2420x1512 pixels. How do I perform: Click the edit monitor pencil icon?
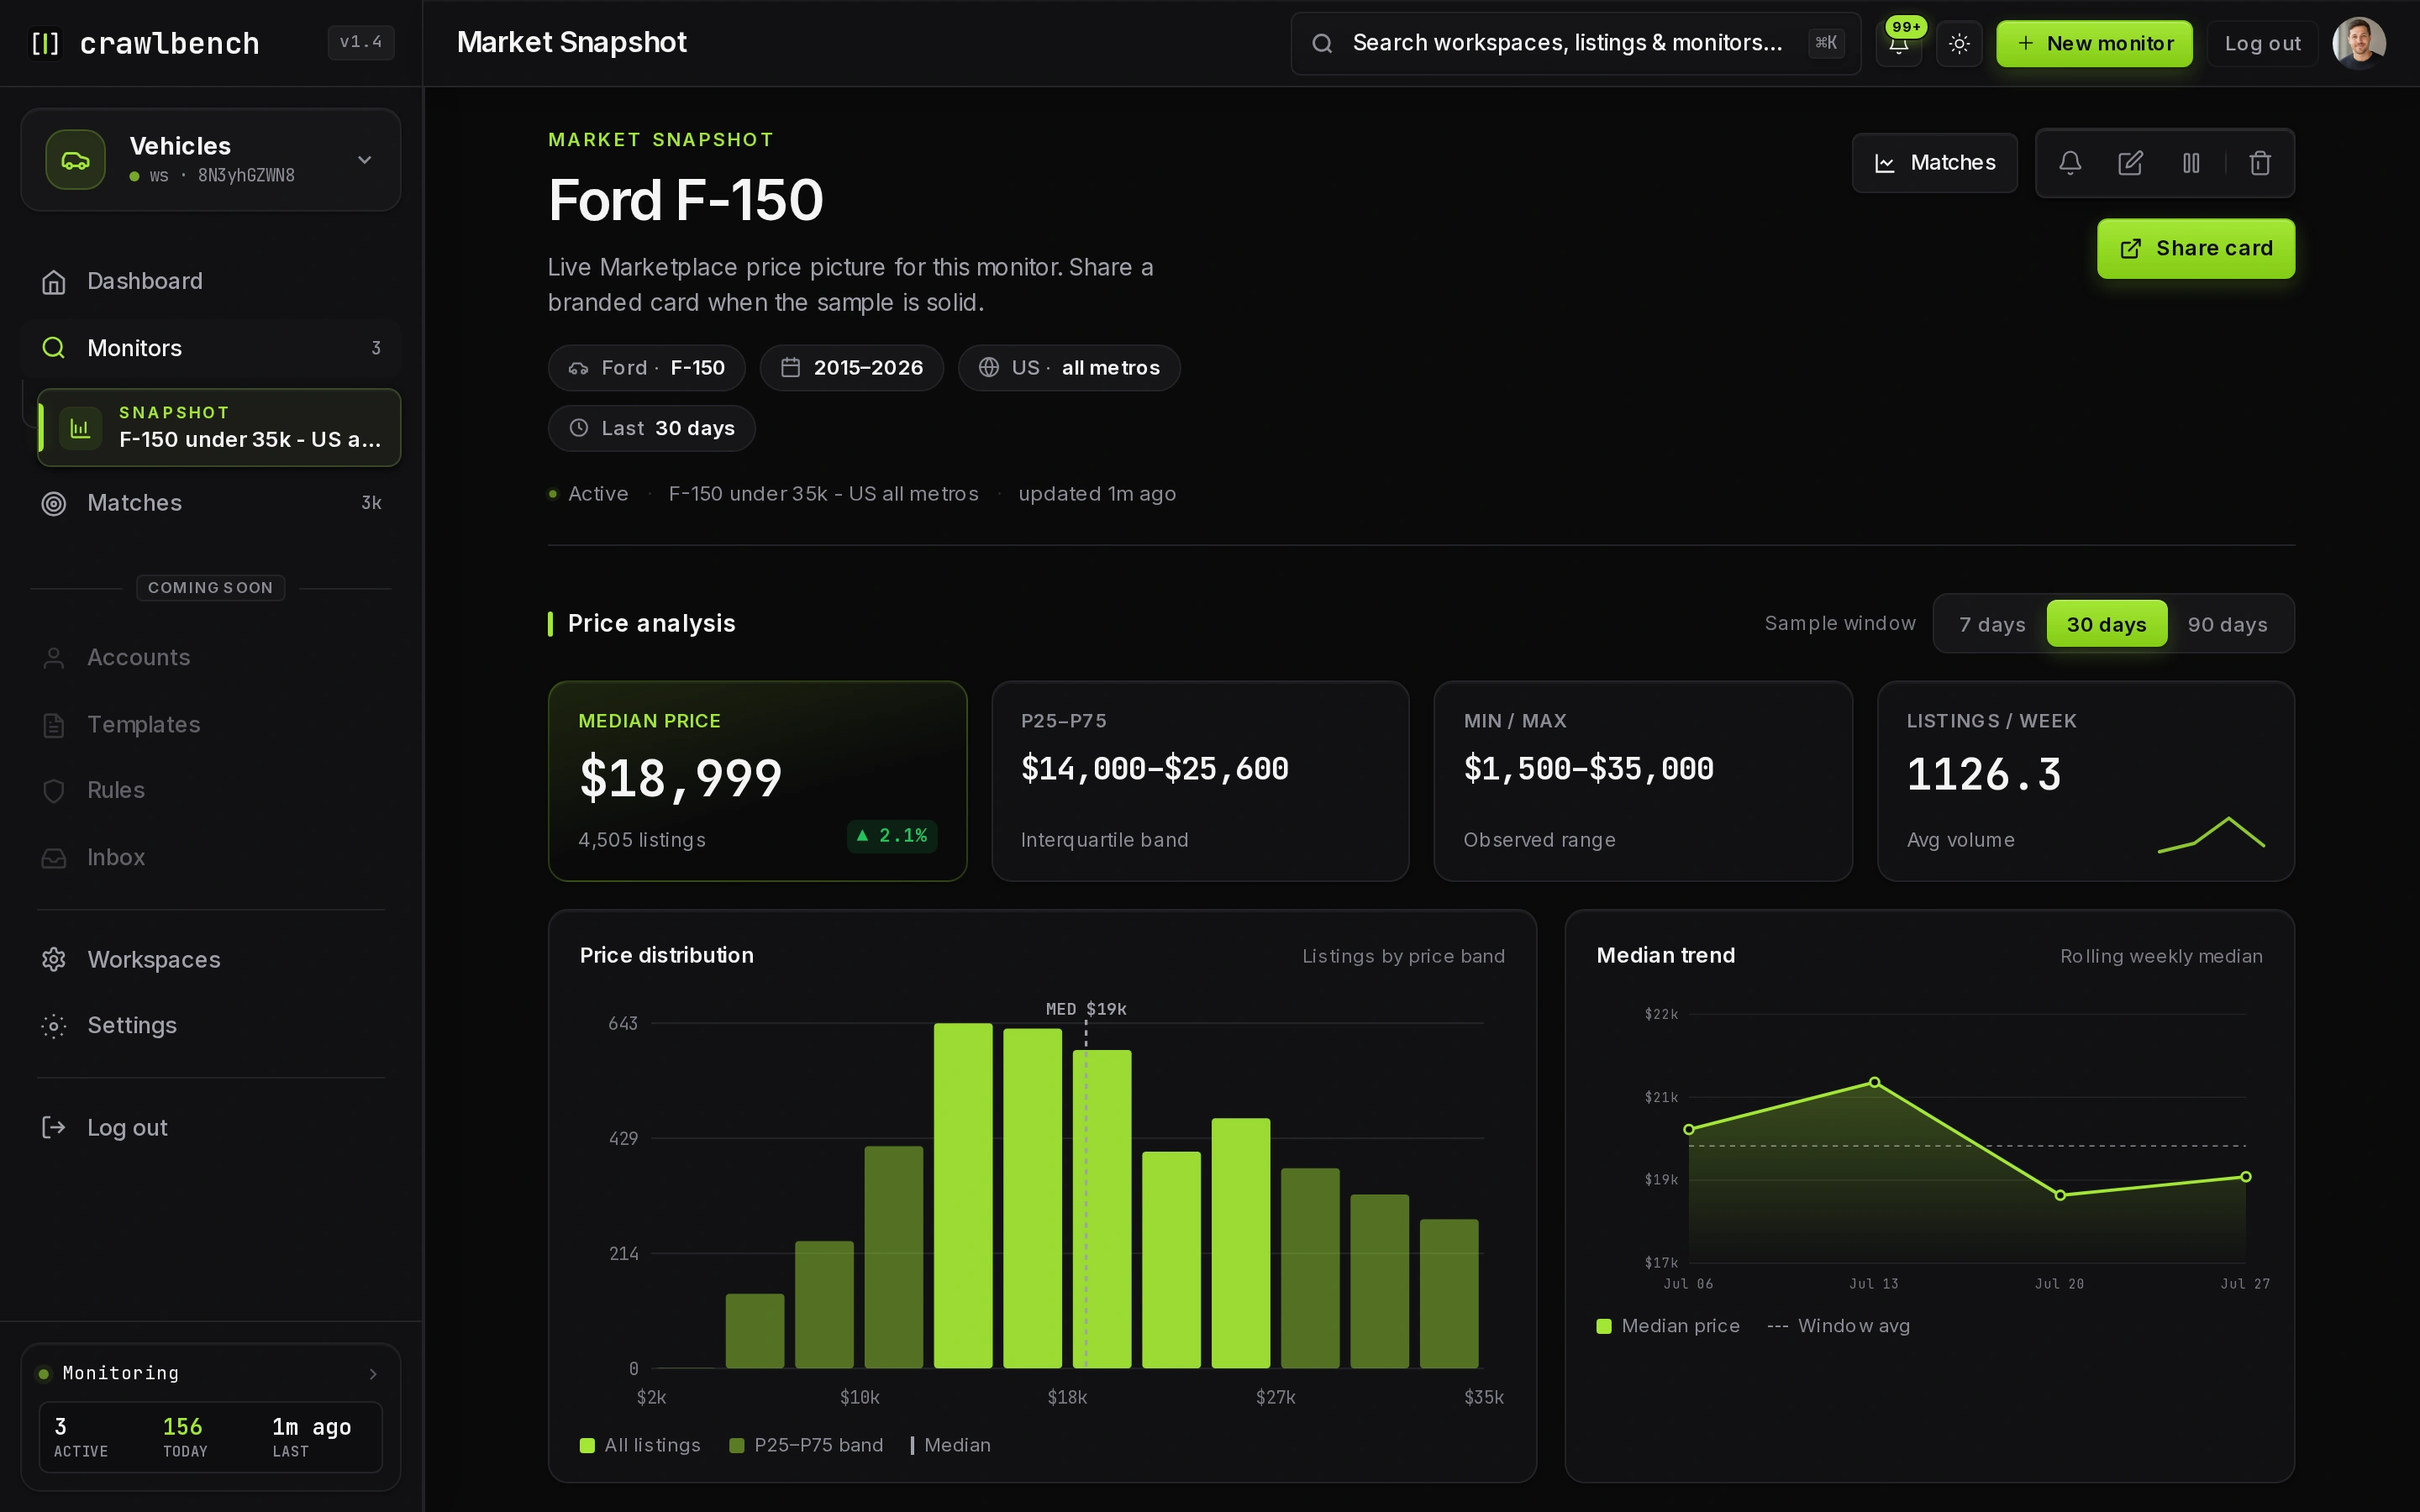tap(2130, 163)
